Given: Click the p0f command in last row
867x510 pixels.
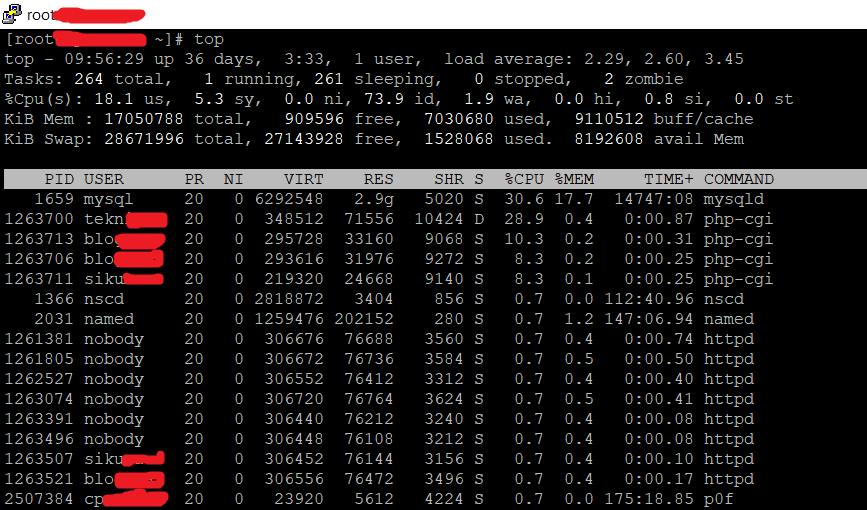Looking at the screenshot, I should (x=719, y=499).
